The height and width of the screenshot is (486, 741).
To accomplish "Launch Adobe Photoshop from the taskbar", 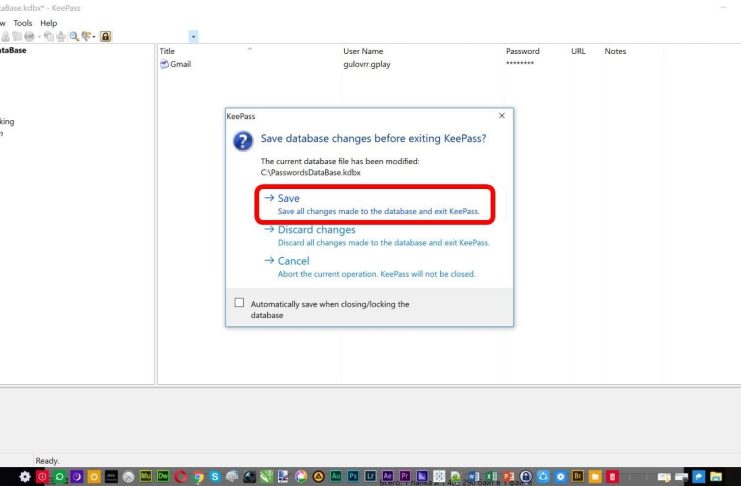I will coord(353,476).
